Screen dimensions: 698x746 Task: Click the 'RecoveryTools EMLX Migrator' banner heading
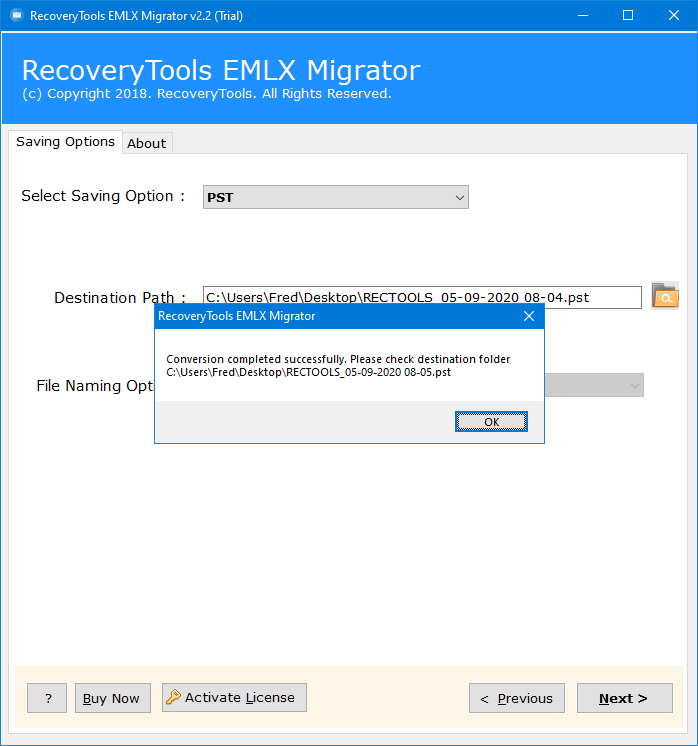pos(221,70)
